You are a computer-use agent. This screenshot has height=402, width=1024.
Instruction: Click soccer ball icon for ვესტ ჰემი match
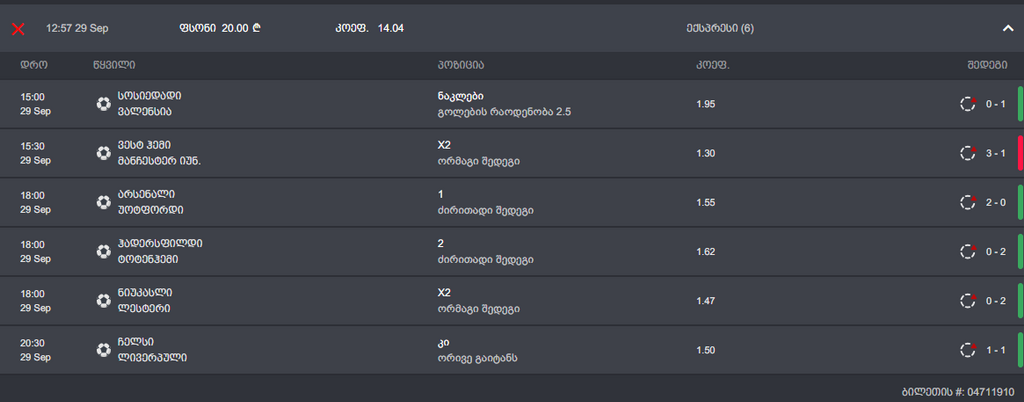(103, 153)
